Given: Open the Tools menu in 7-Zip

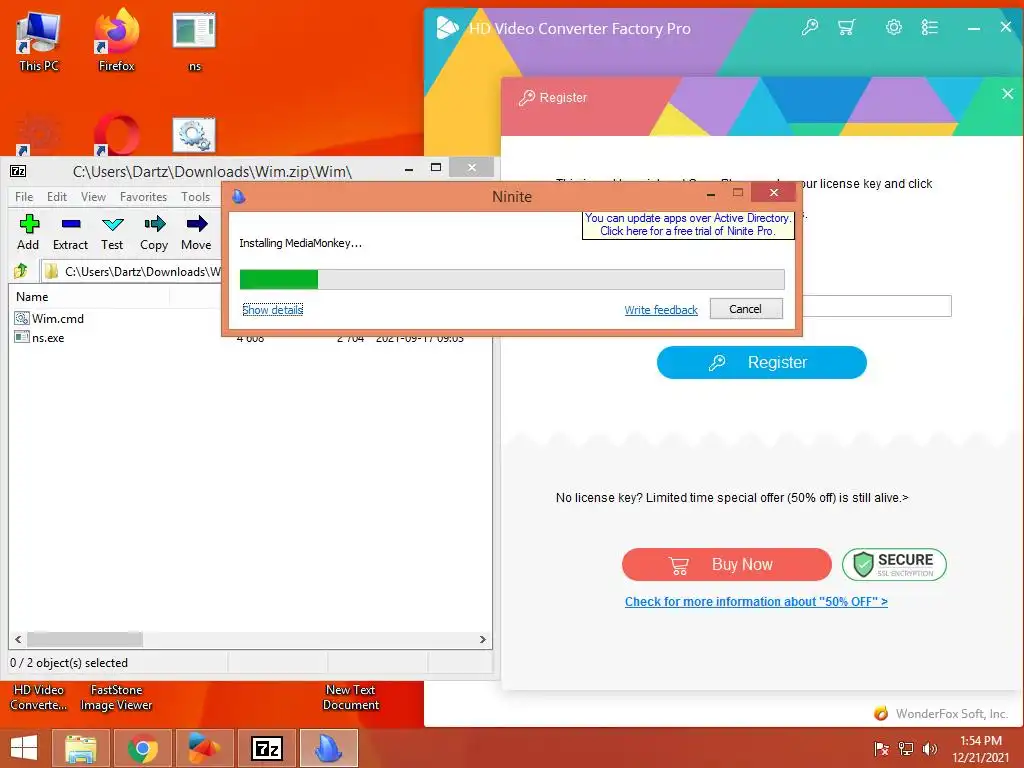Looking at the screenshot, I should tap(195, 197).
